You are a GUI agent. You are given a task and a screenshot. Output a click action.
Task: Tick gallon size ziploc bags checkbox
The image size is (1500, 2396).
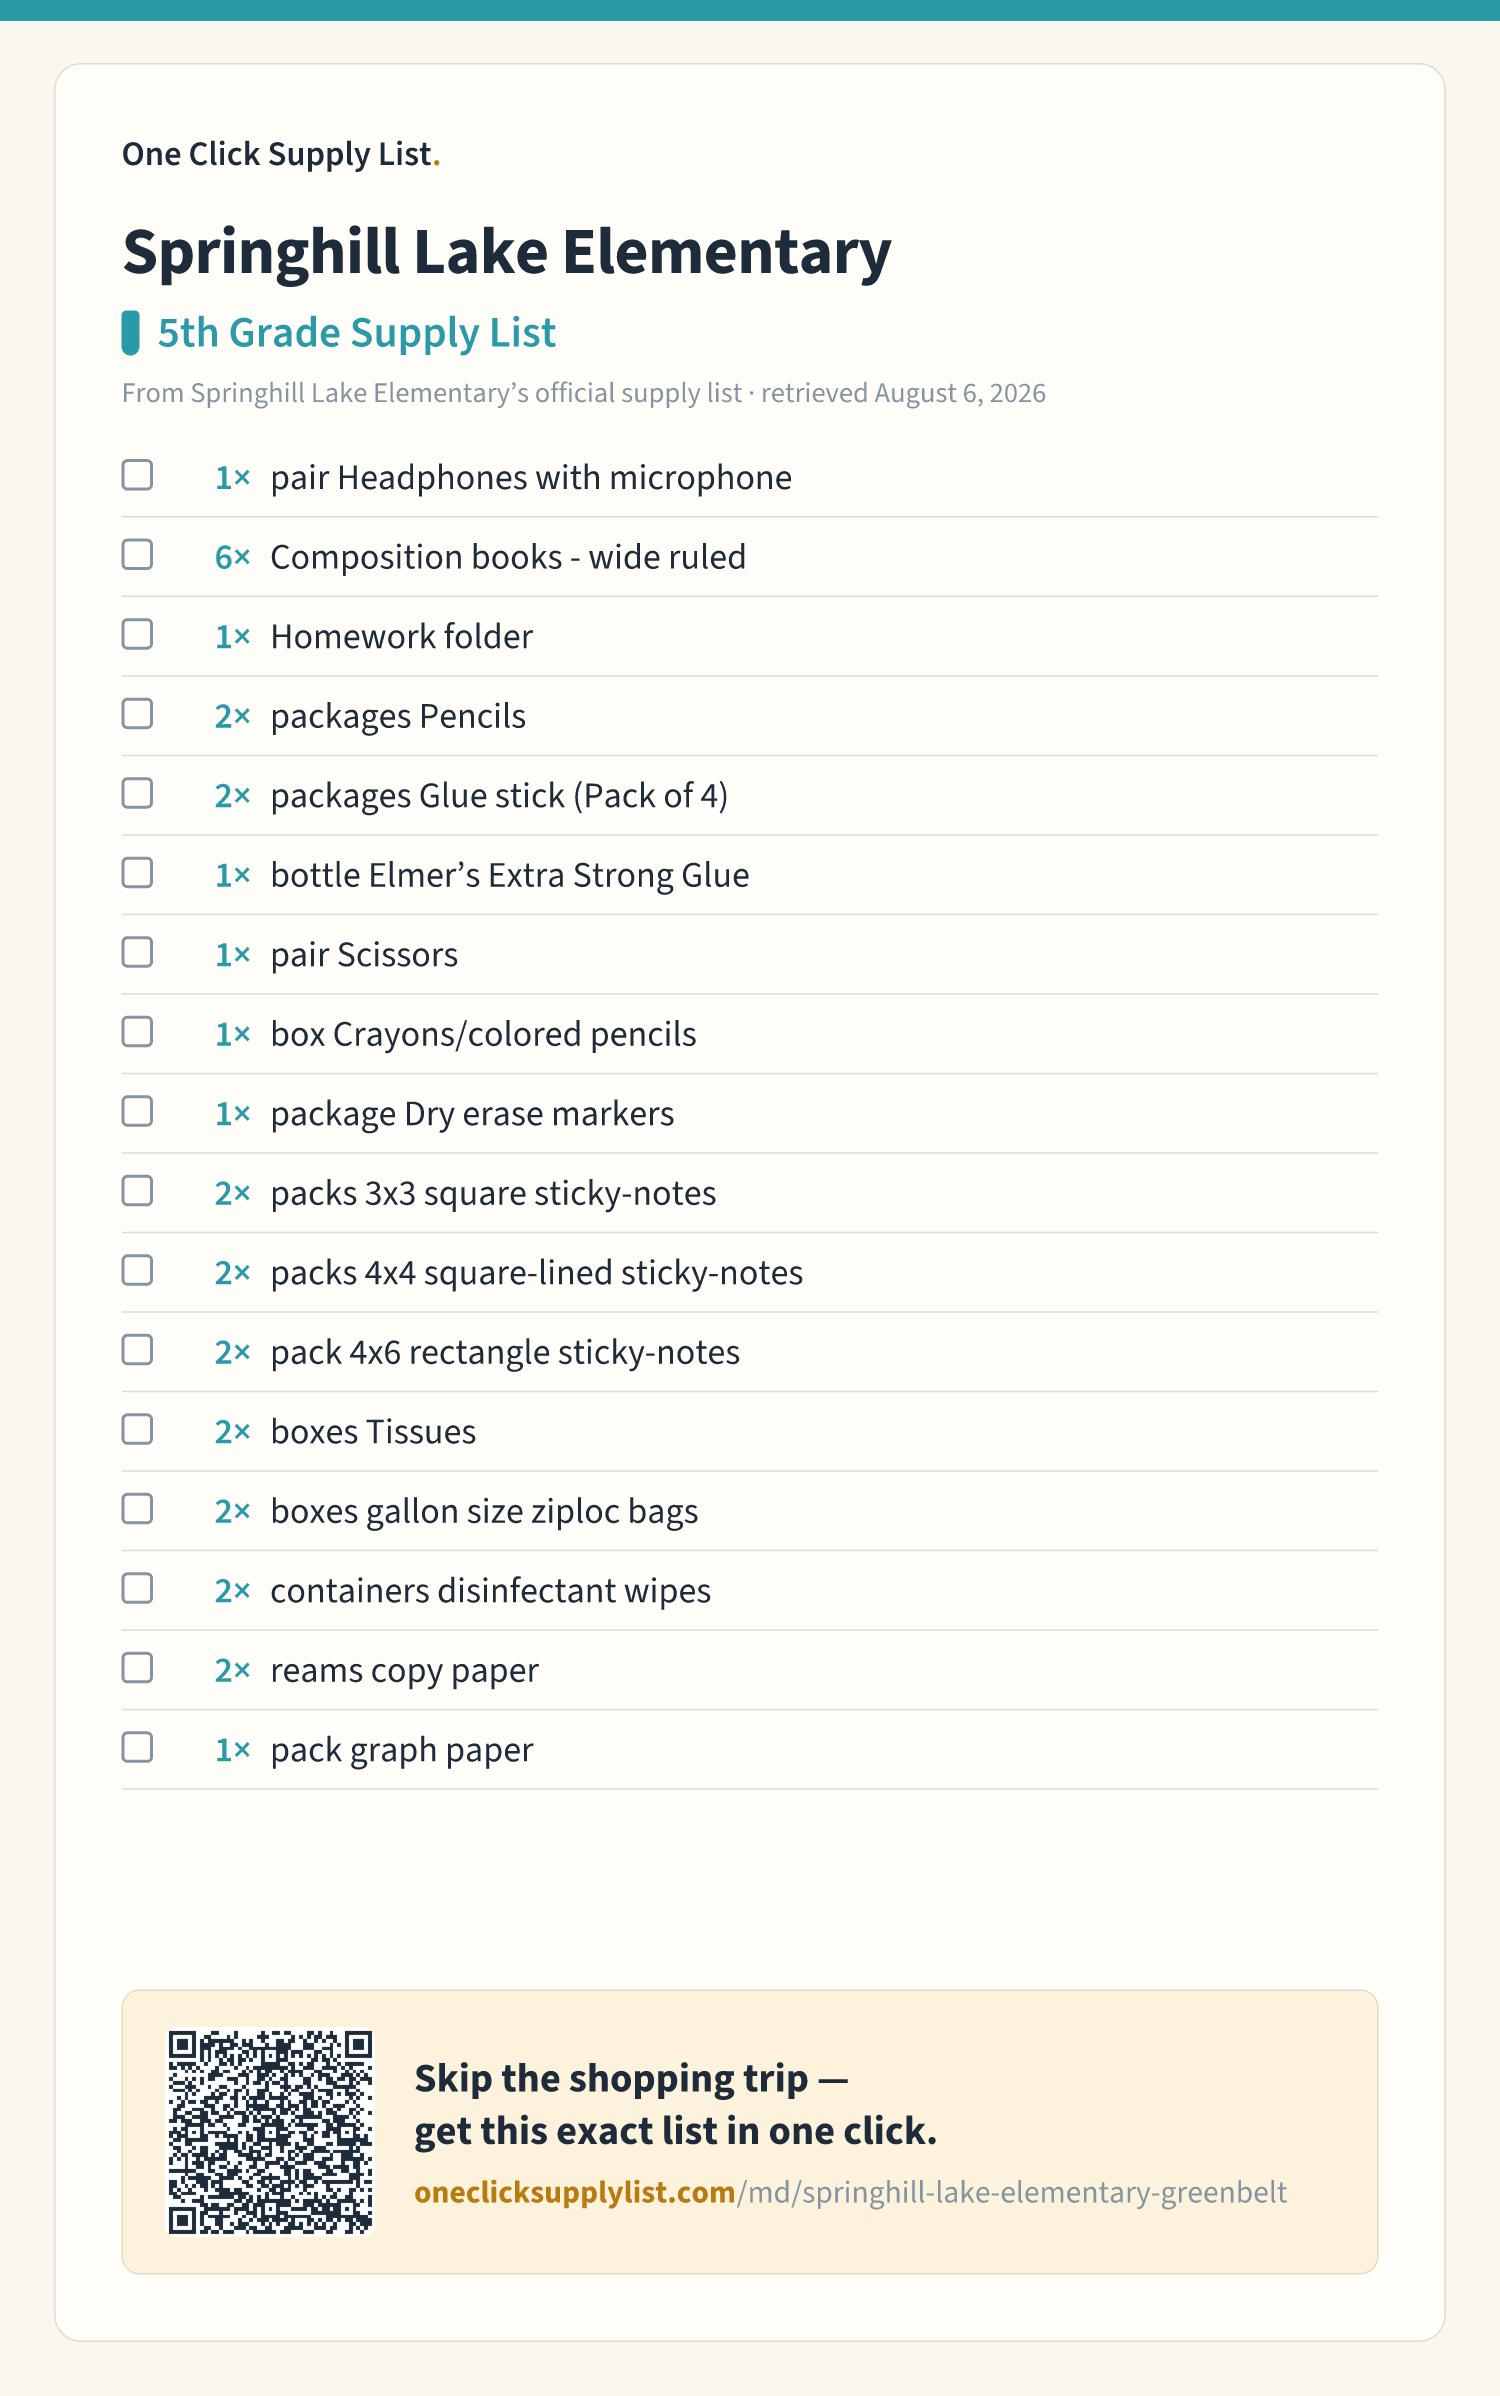tap(137, 1509)
